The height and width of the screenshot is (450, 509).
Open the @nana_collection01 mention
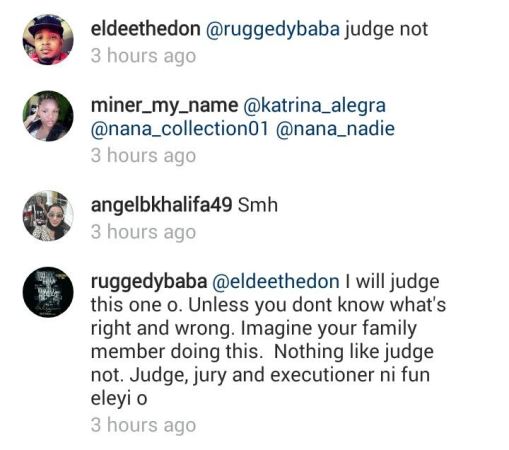point(179,129)
